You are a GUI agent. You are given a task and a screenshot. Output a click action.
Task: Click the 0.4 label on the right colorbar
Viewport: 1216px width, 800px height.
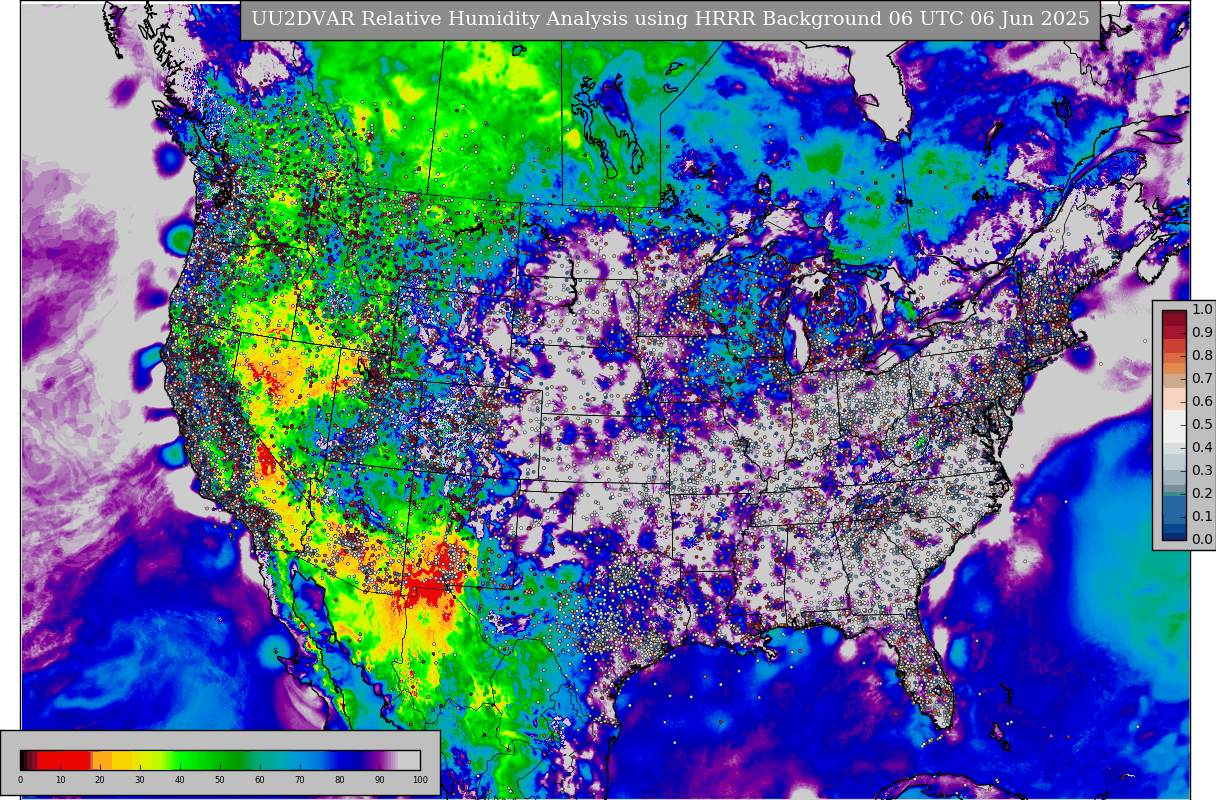[1202, 448]
